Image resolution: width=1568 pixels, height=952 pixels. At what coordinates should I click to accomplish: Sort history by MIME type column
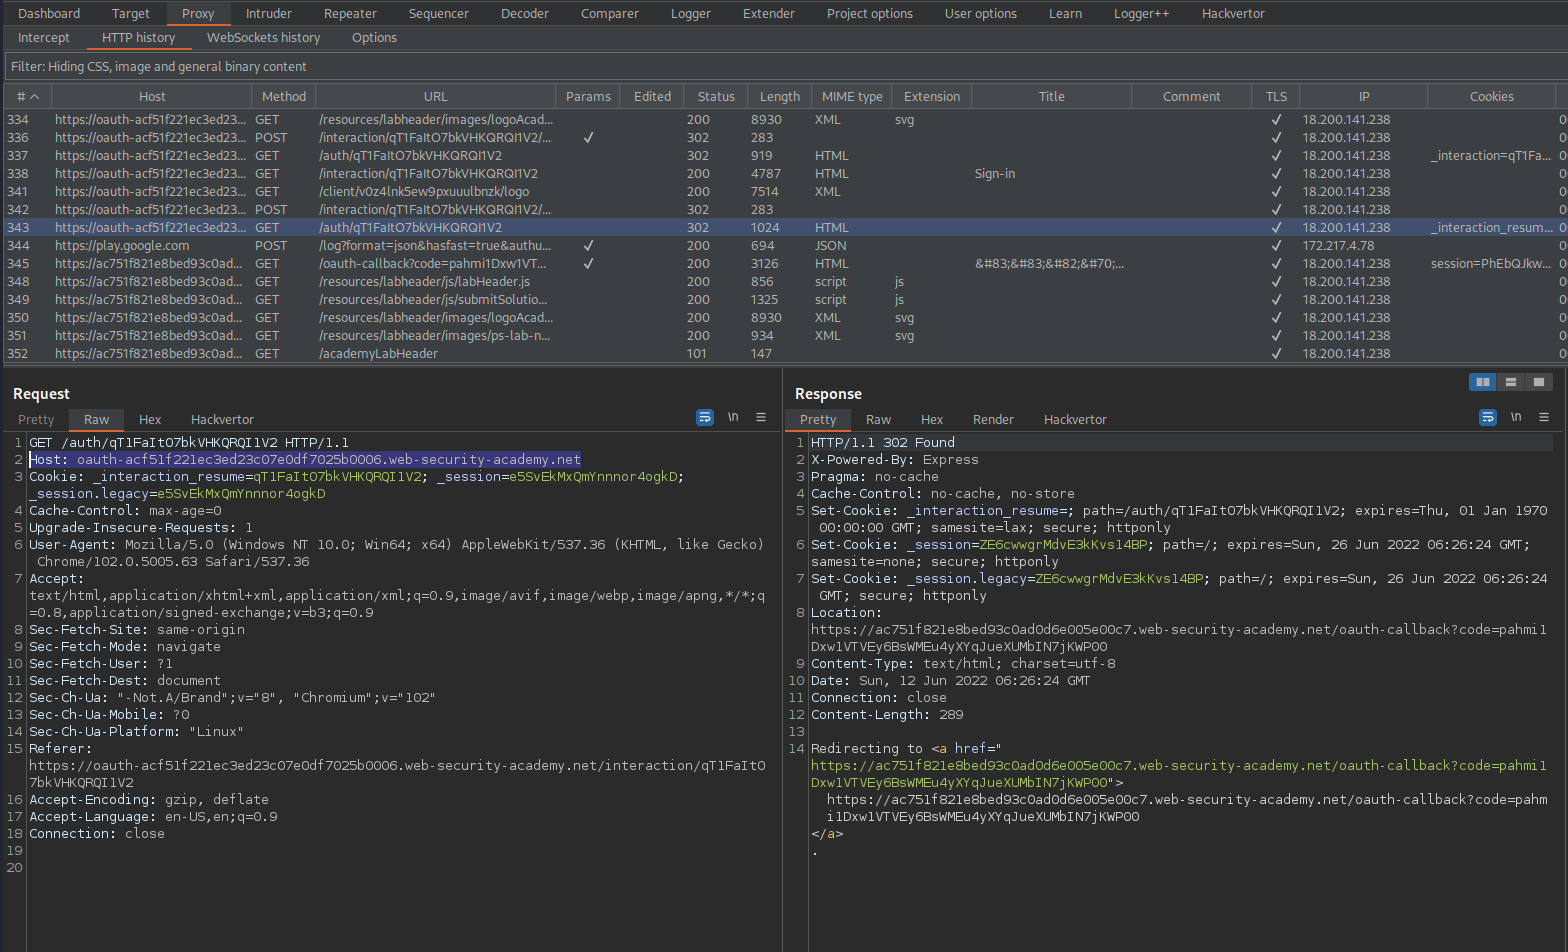[x=852, y=97]
